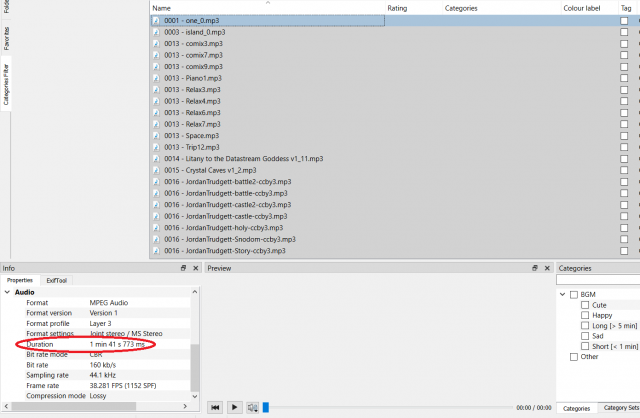Click the playback position slider handle
Image resolution: width=640 pixels, height=418 pixels.
(266, 407)
